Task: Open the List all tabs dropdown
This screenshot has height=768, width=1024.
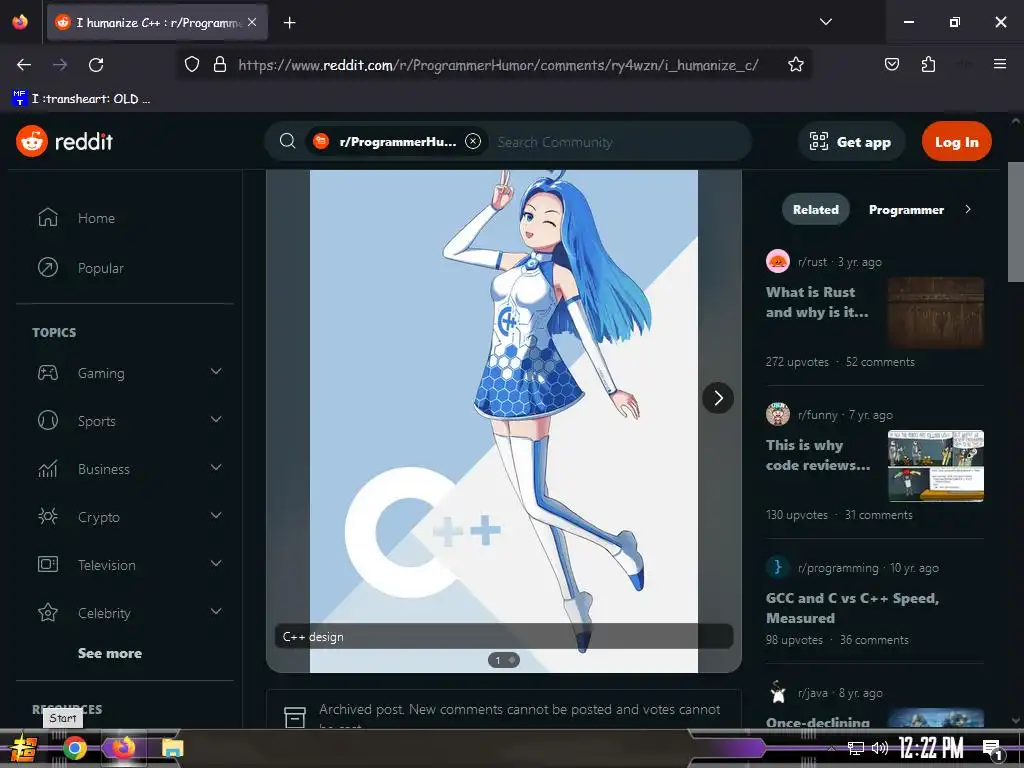Action: [825, 22]
